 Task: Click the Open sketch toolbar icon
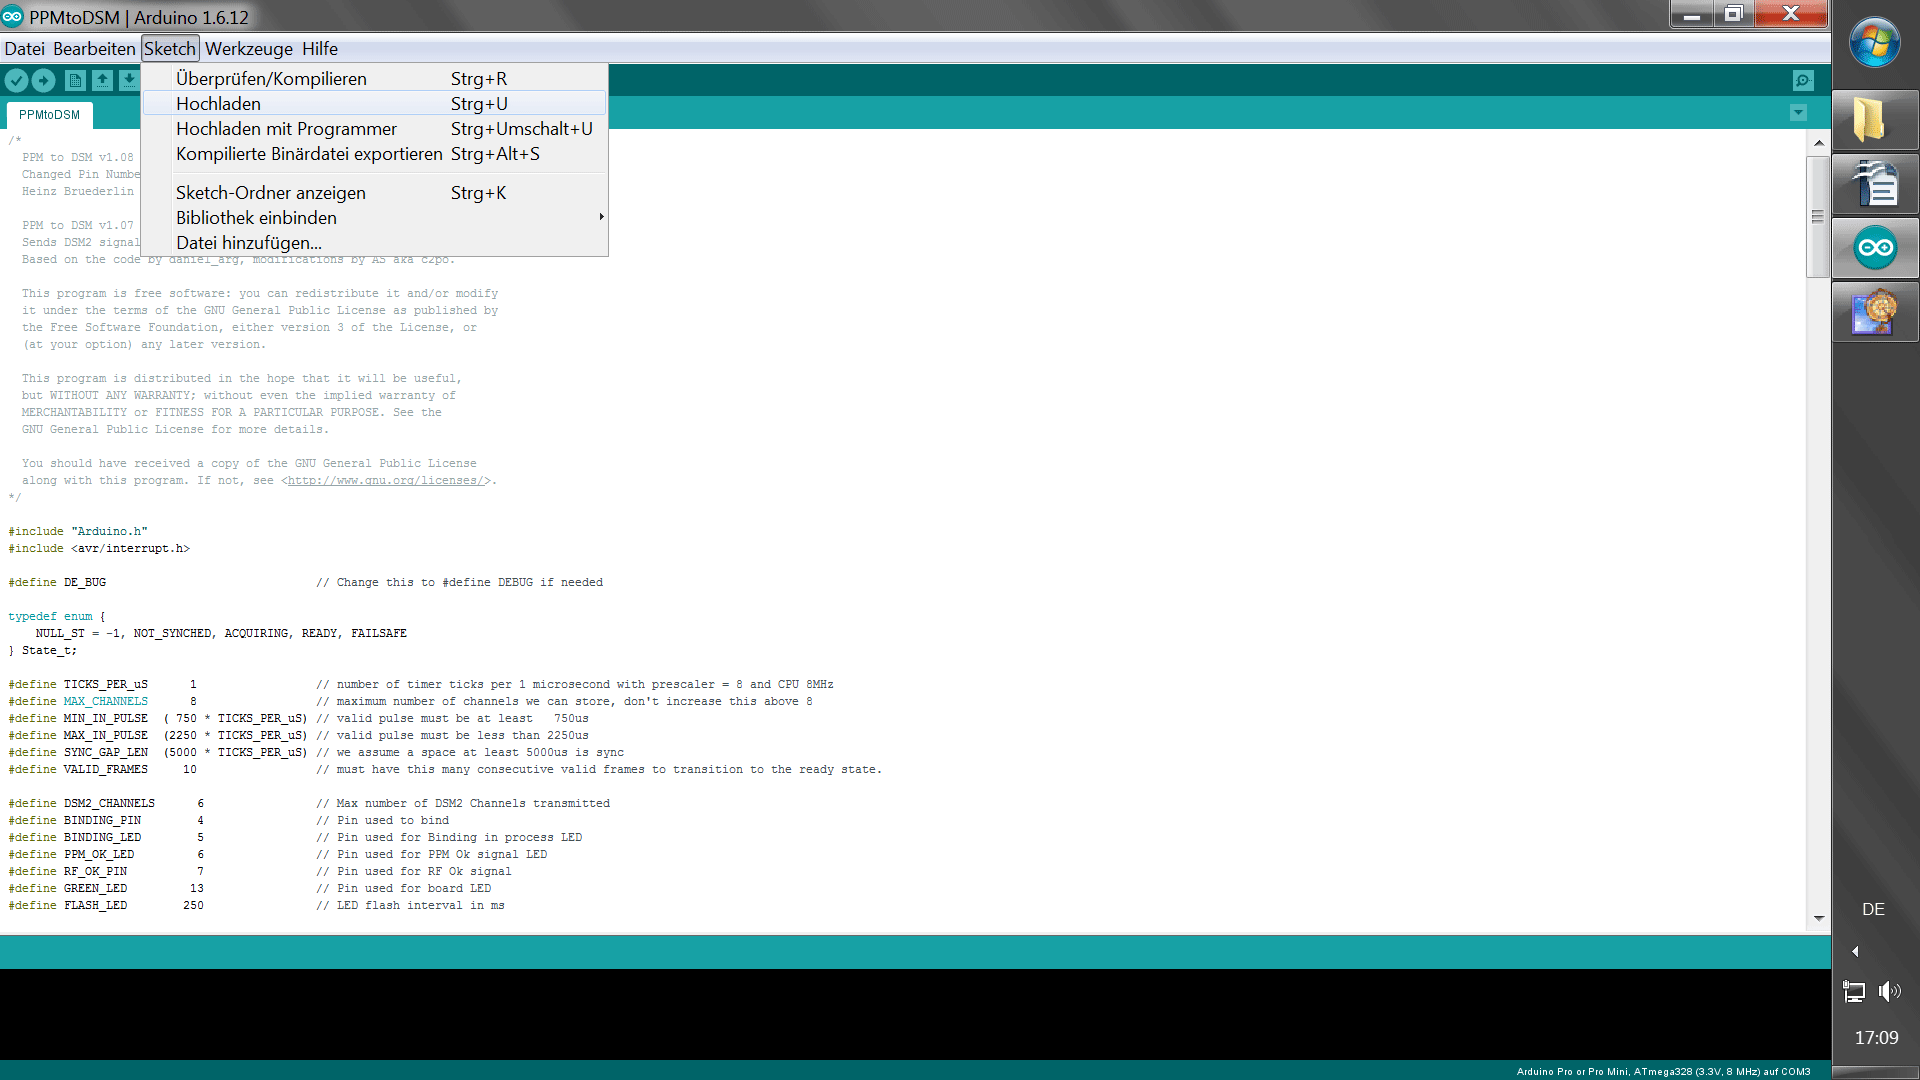coord(102,81)
